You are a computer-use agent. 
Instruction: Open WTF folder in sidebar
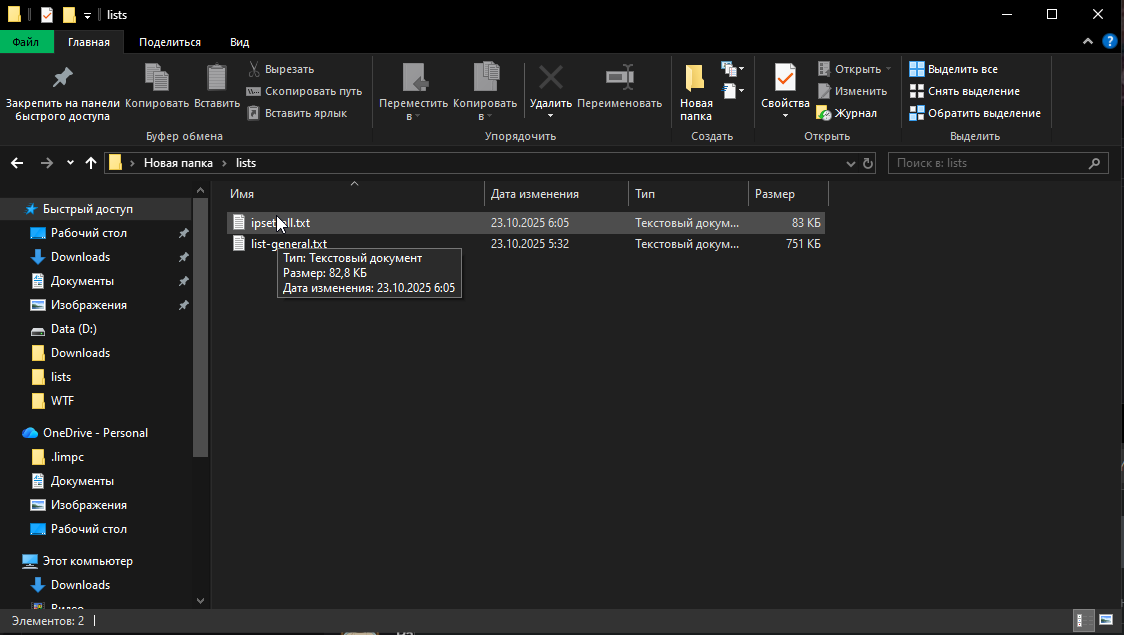pos(62,401)
